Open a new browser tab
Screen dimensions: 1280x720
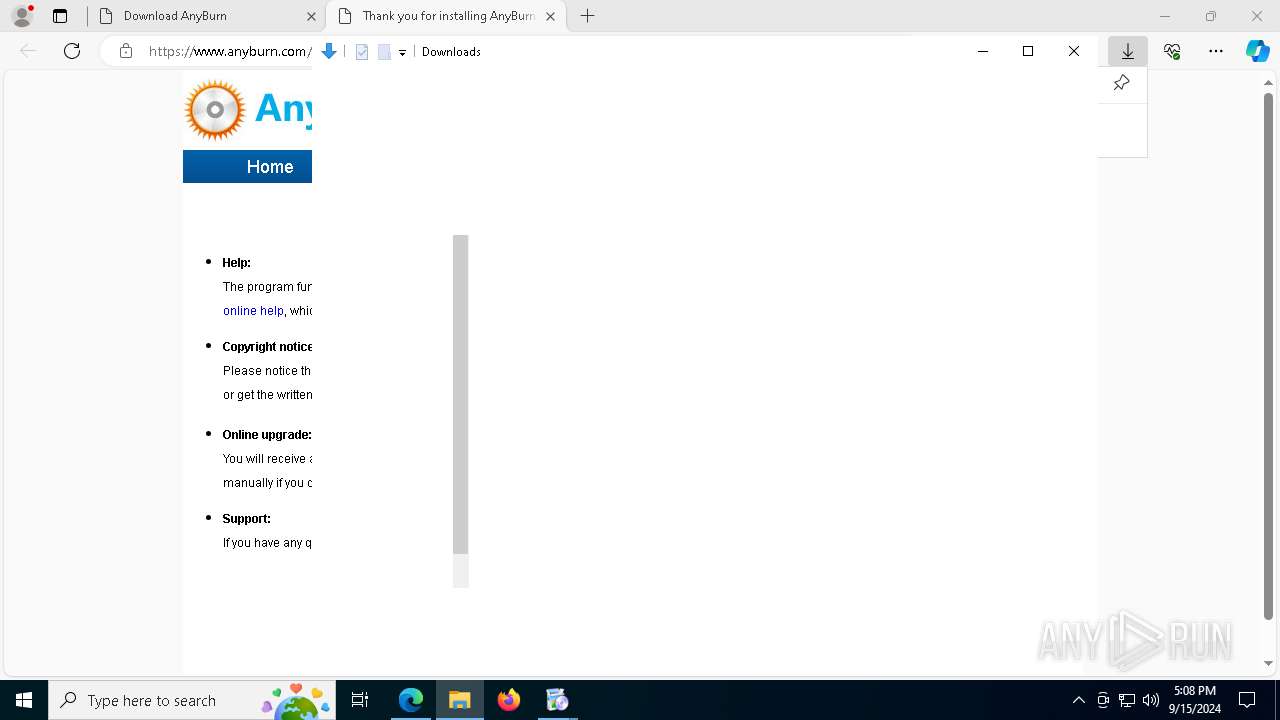pos(588,16)
